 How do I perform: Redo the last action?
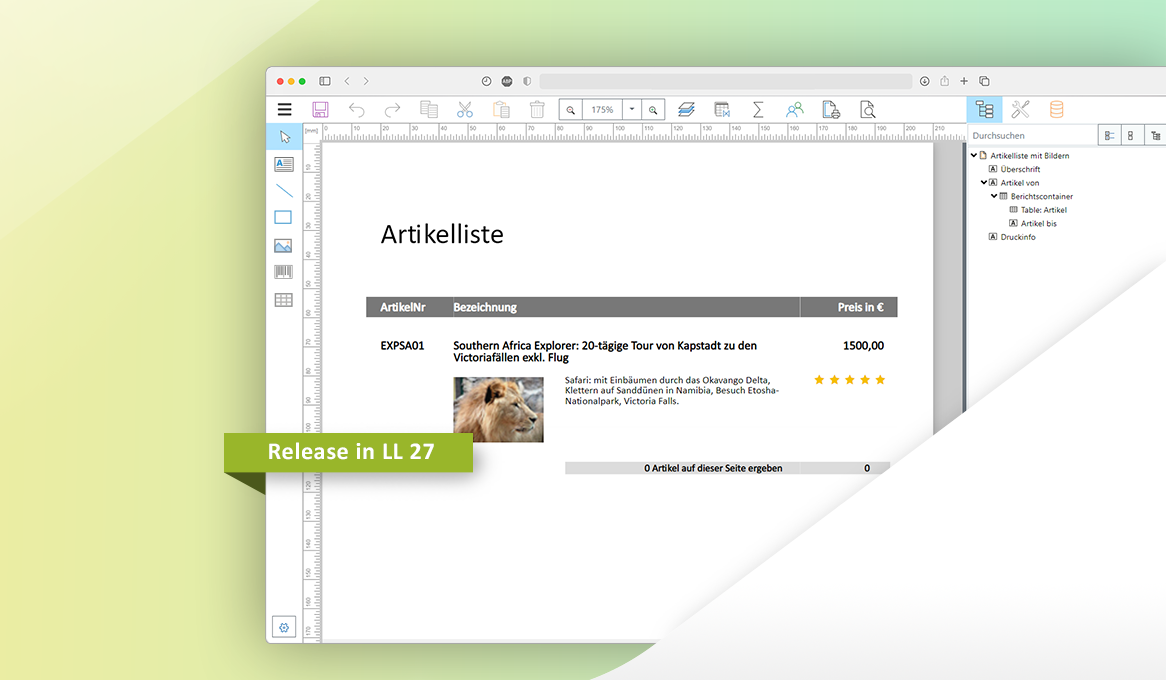point(392,110)
